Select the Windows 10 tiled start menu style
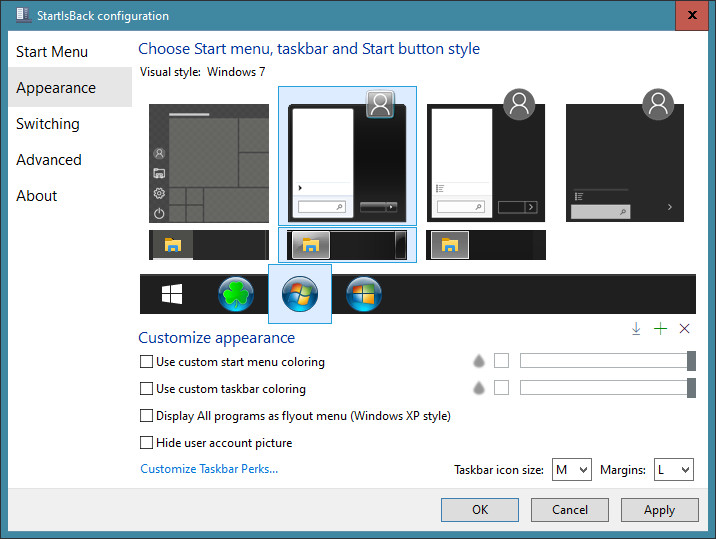The image size is (716, 539). 209,163
